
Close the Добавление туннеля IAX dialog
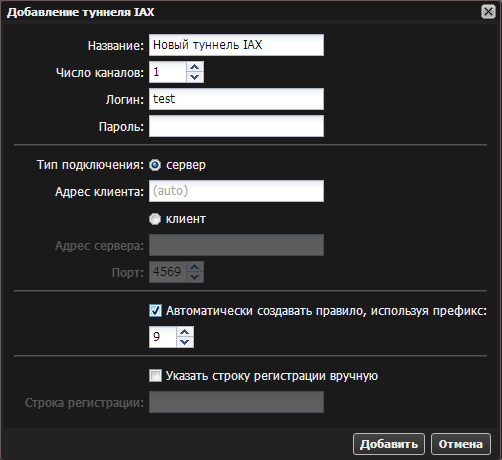click(488, 12)
